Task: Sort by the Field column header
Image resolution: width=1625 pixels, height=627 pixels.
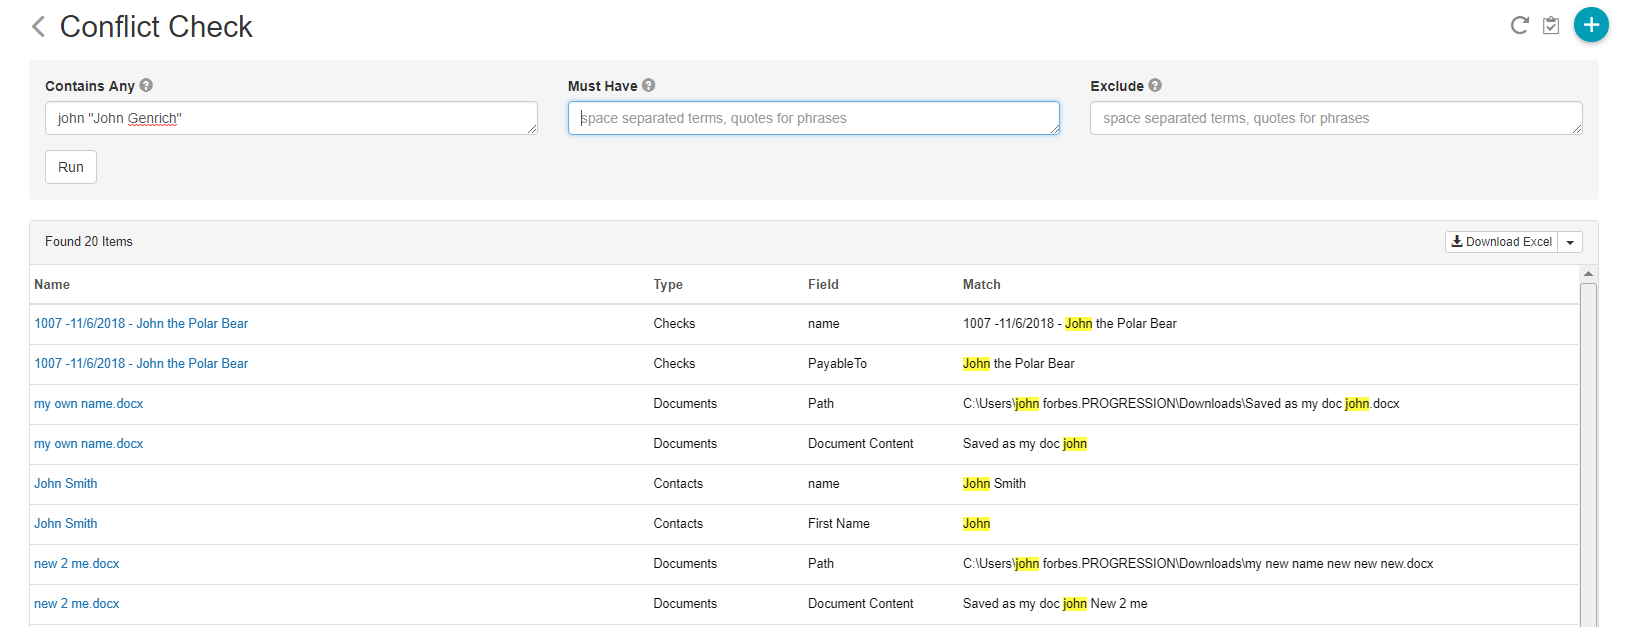Action: click(x=823, y=285)
